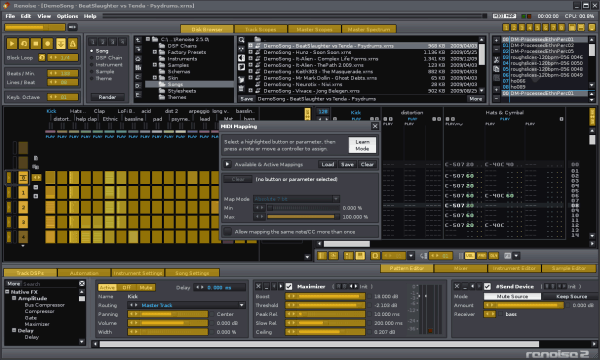Select the DSP Chain radio button
600x360 pixels.
92,58
